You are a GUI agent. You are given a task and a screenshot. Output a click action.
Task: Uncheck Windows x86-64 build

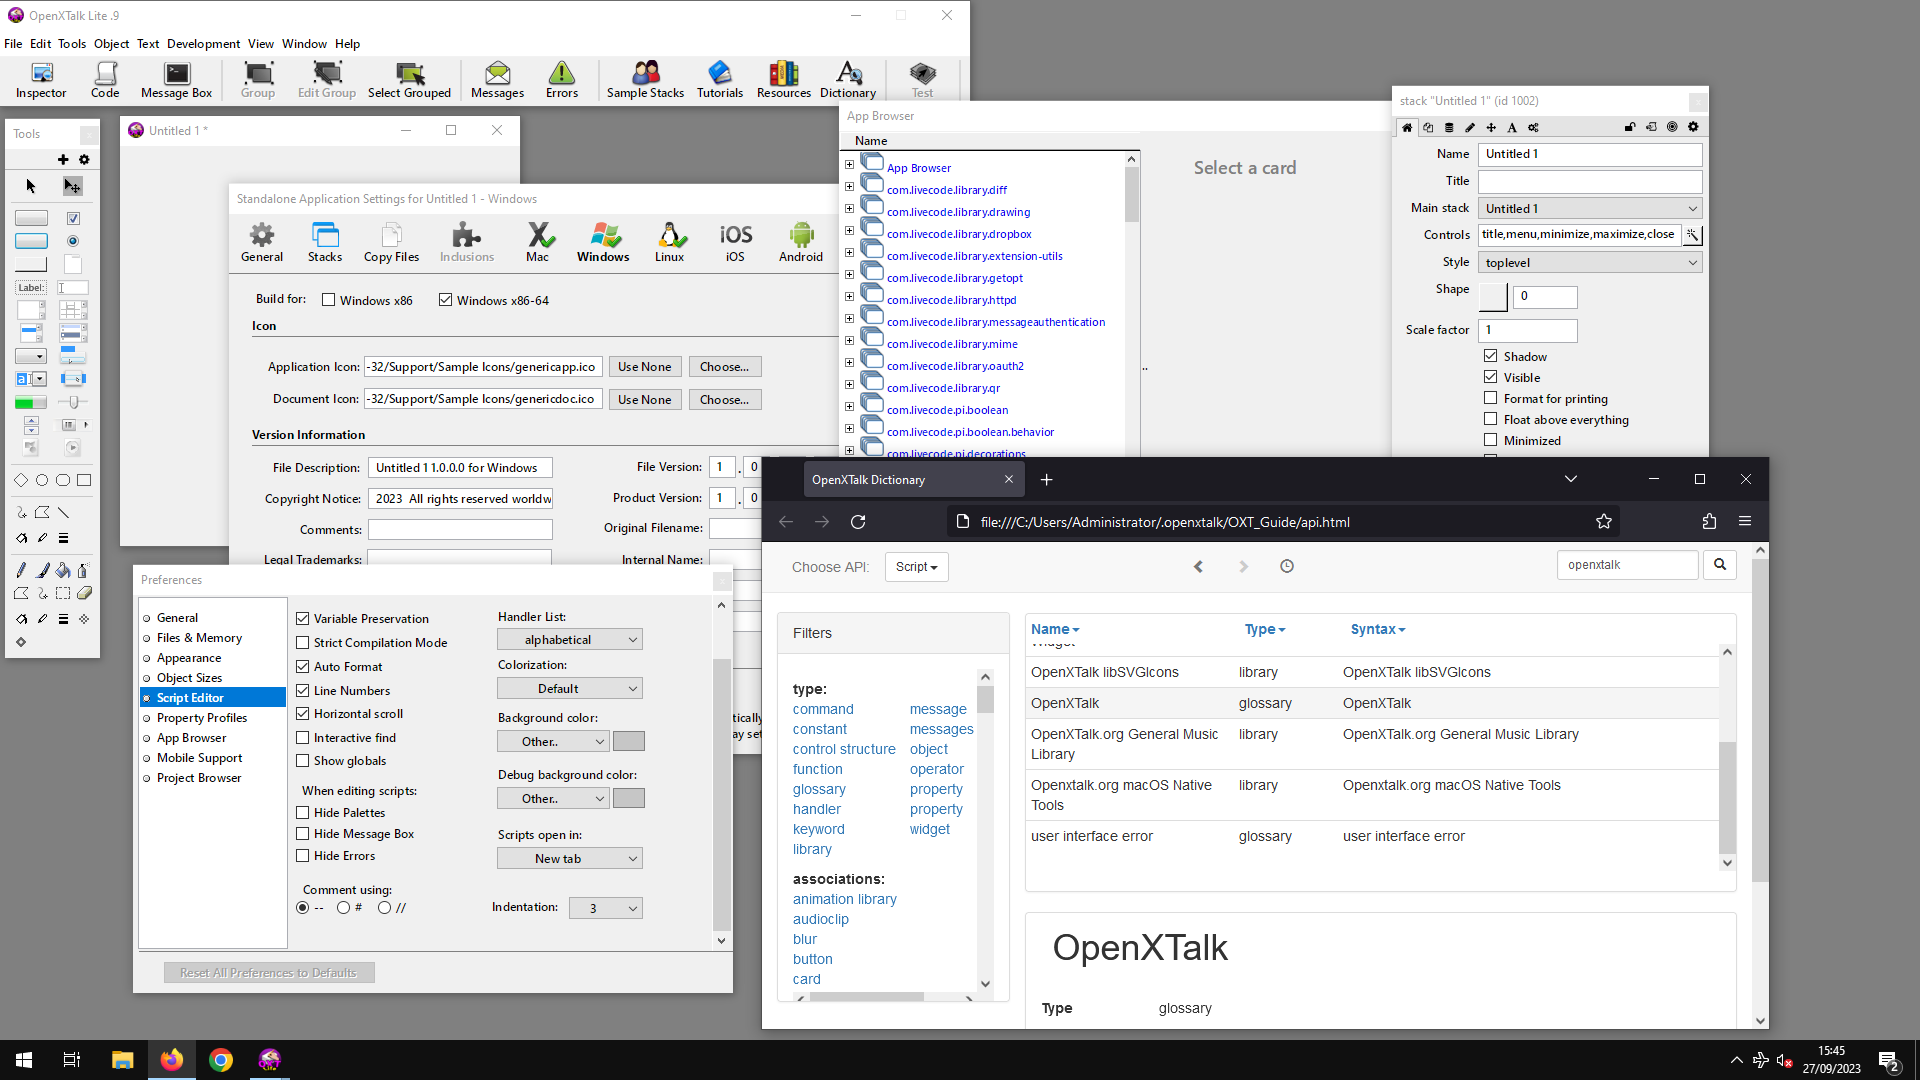(445, 300)
